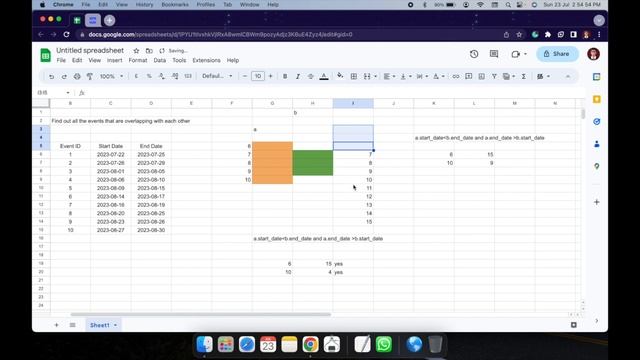Toggle bold formatting
640x360 pixels.
pyautogui.click(x=285, y=76)
